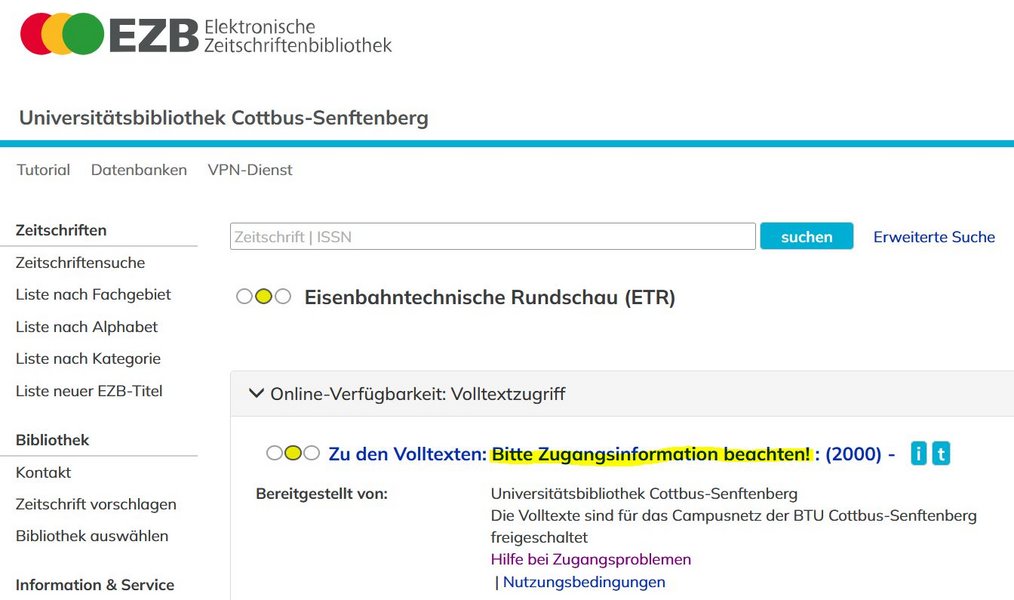Open the Nutzungsbedingungen link
The height and width of the screenshot is (600, 1014).
pyautogui.click(x=584, y=582)
